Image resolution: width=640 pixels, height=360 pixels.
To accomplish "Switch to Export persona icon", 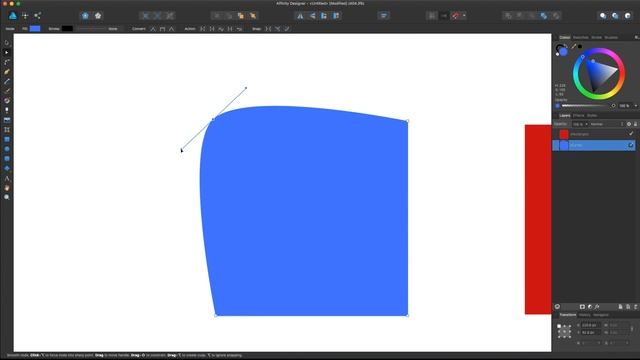I will (x=38, y=16).
